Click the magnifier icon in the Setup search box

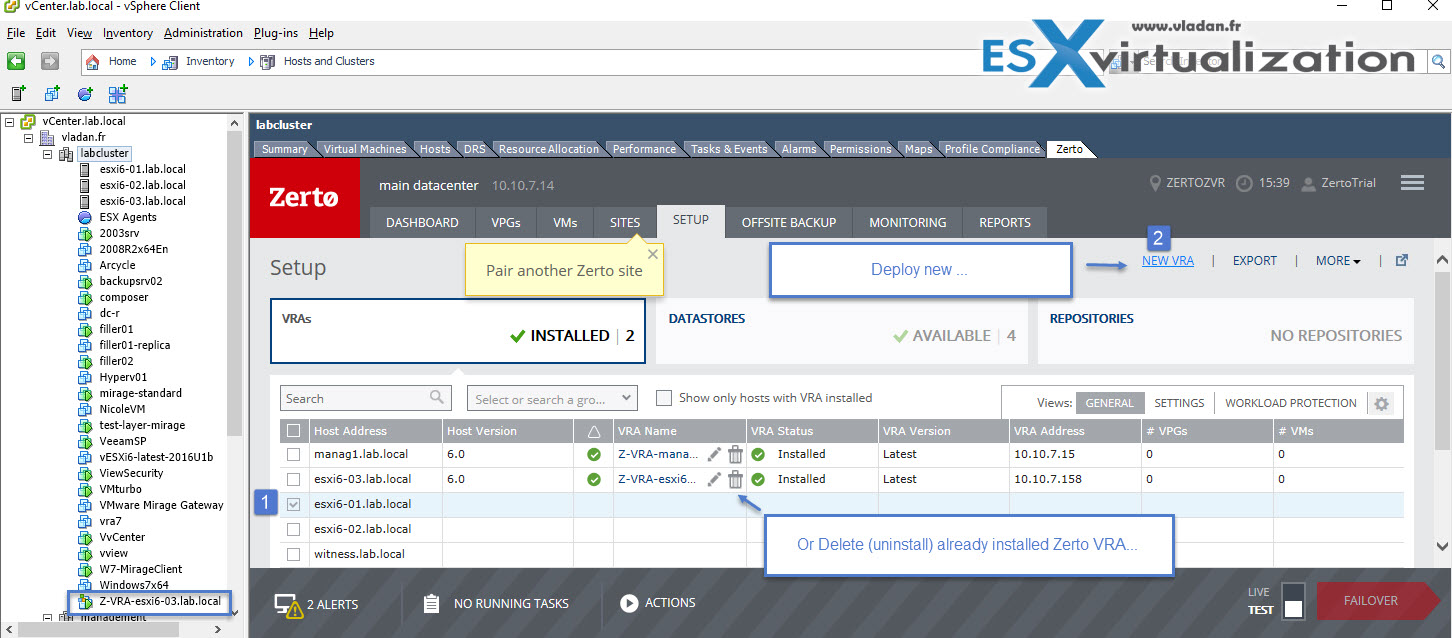[437, 397]
